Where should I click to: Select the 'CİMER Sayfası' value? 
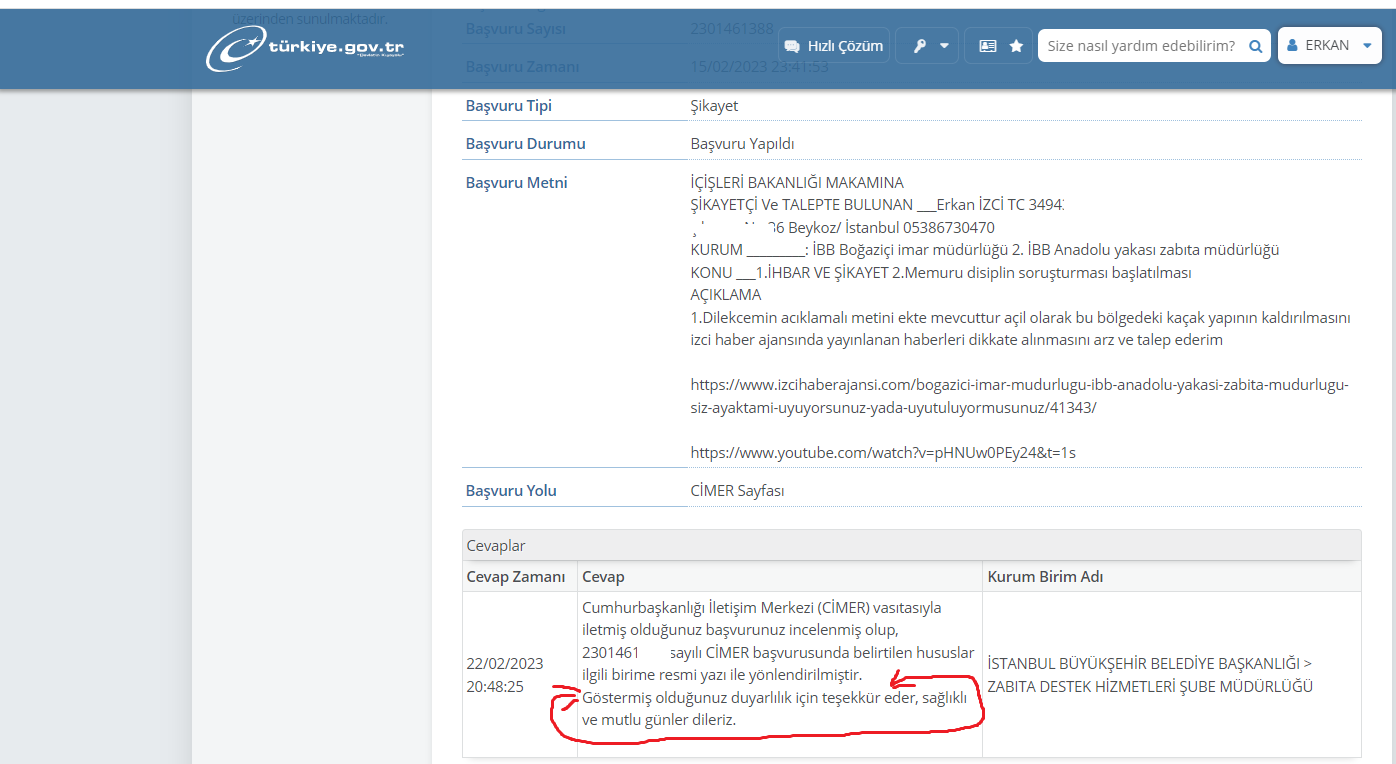(737, 491)
